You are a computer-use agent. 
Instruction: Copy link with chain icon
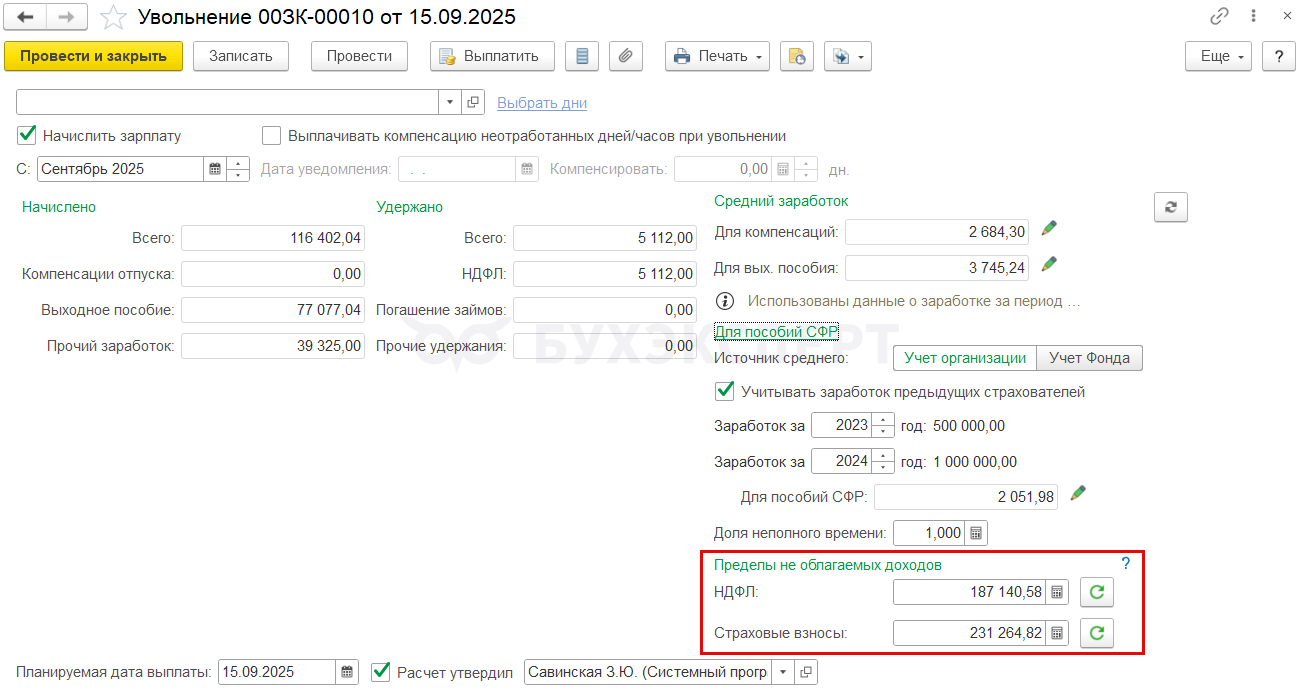[x=1219, y=16]
